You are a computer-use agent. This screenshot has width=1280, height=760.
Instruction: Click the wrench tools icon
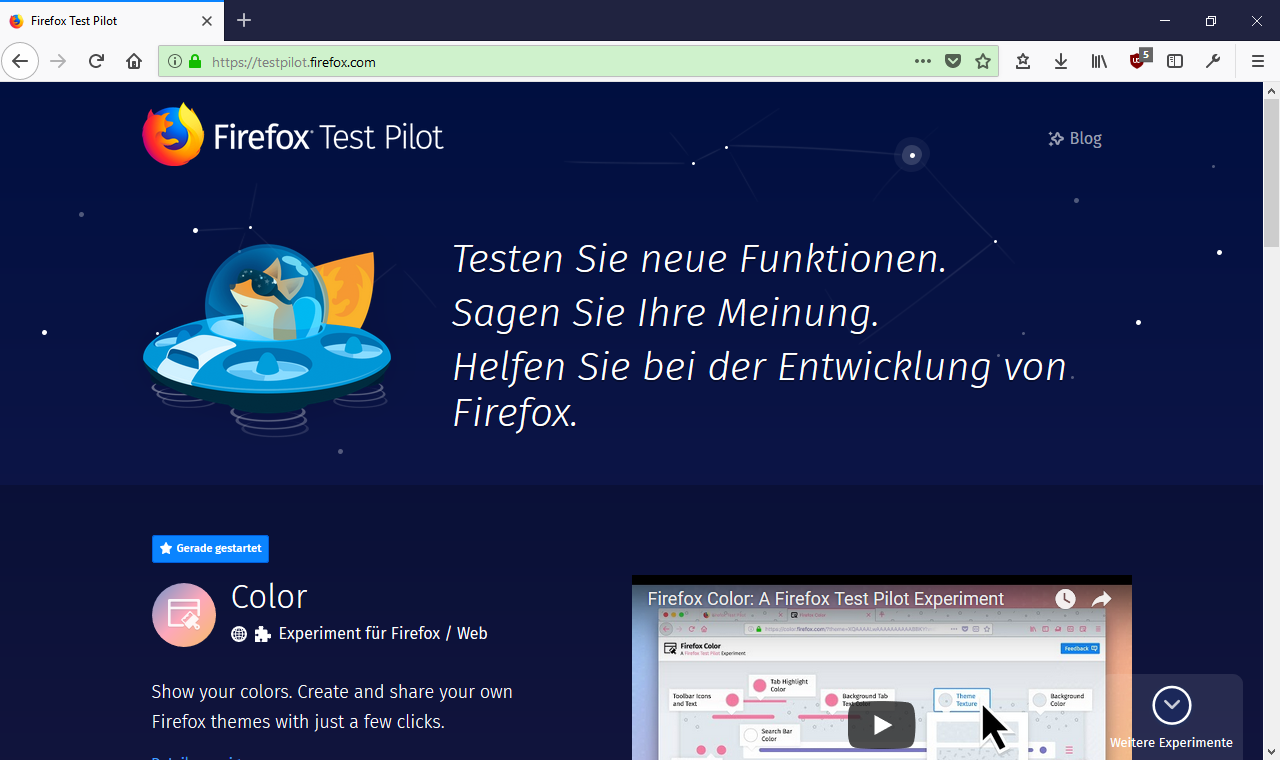[1213, 61]
